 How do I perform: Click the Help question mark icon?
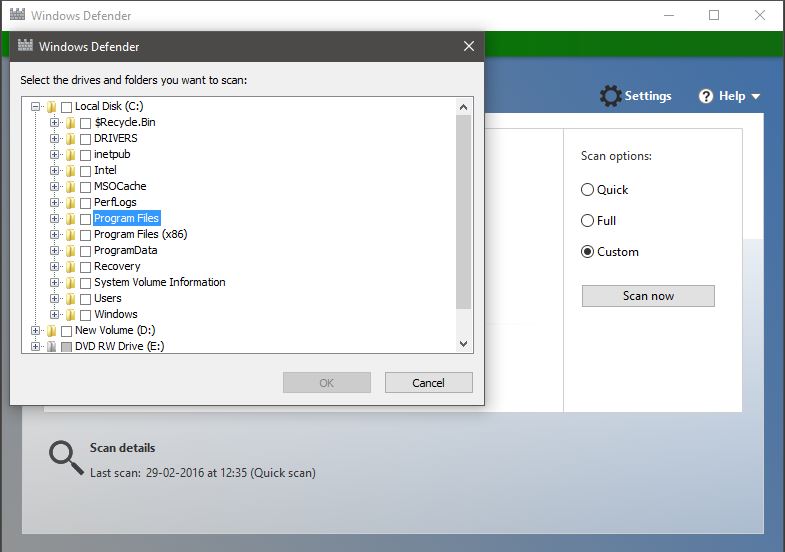[706, 96]
